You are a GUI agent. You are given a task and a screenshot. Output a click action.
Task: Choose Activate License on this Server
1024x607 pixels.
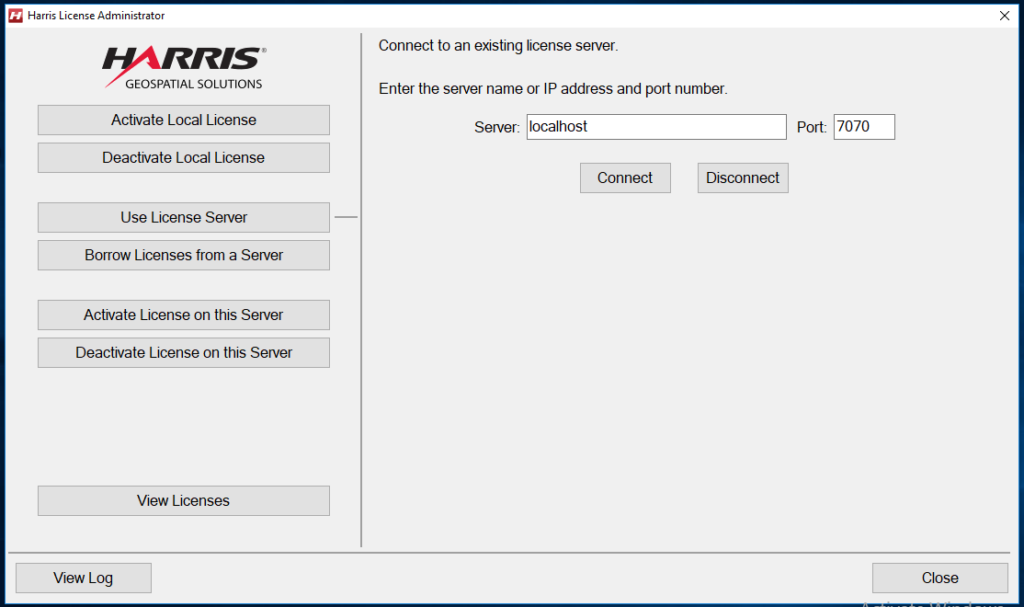(183, 315)
